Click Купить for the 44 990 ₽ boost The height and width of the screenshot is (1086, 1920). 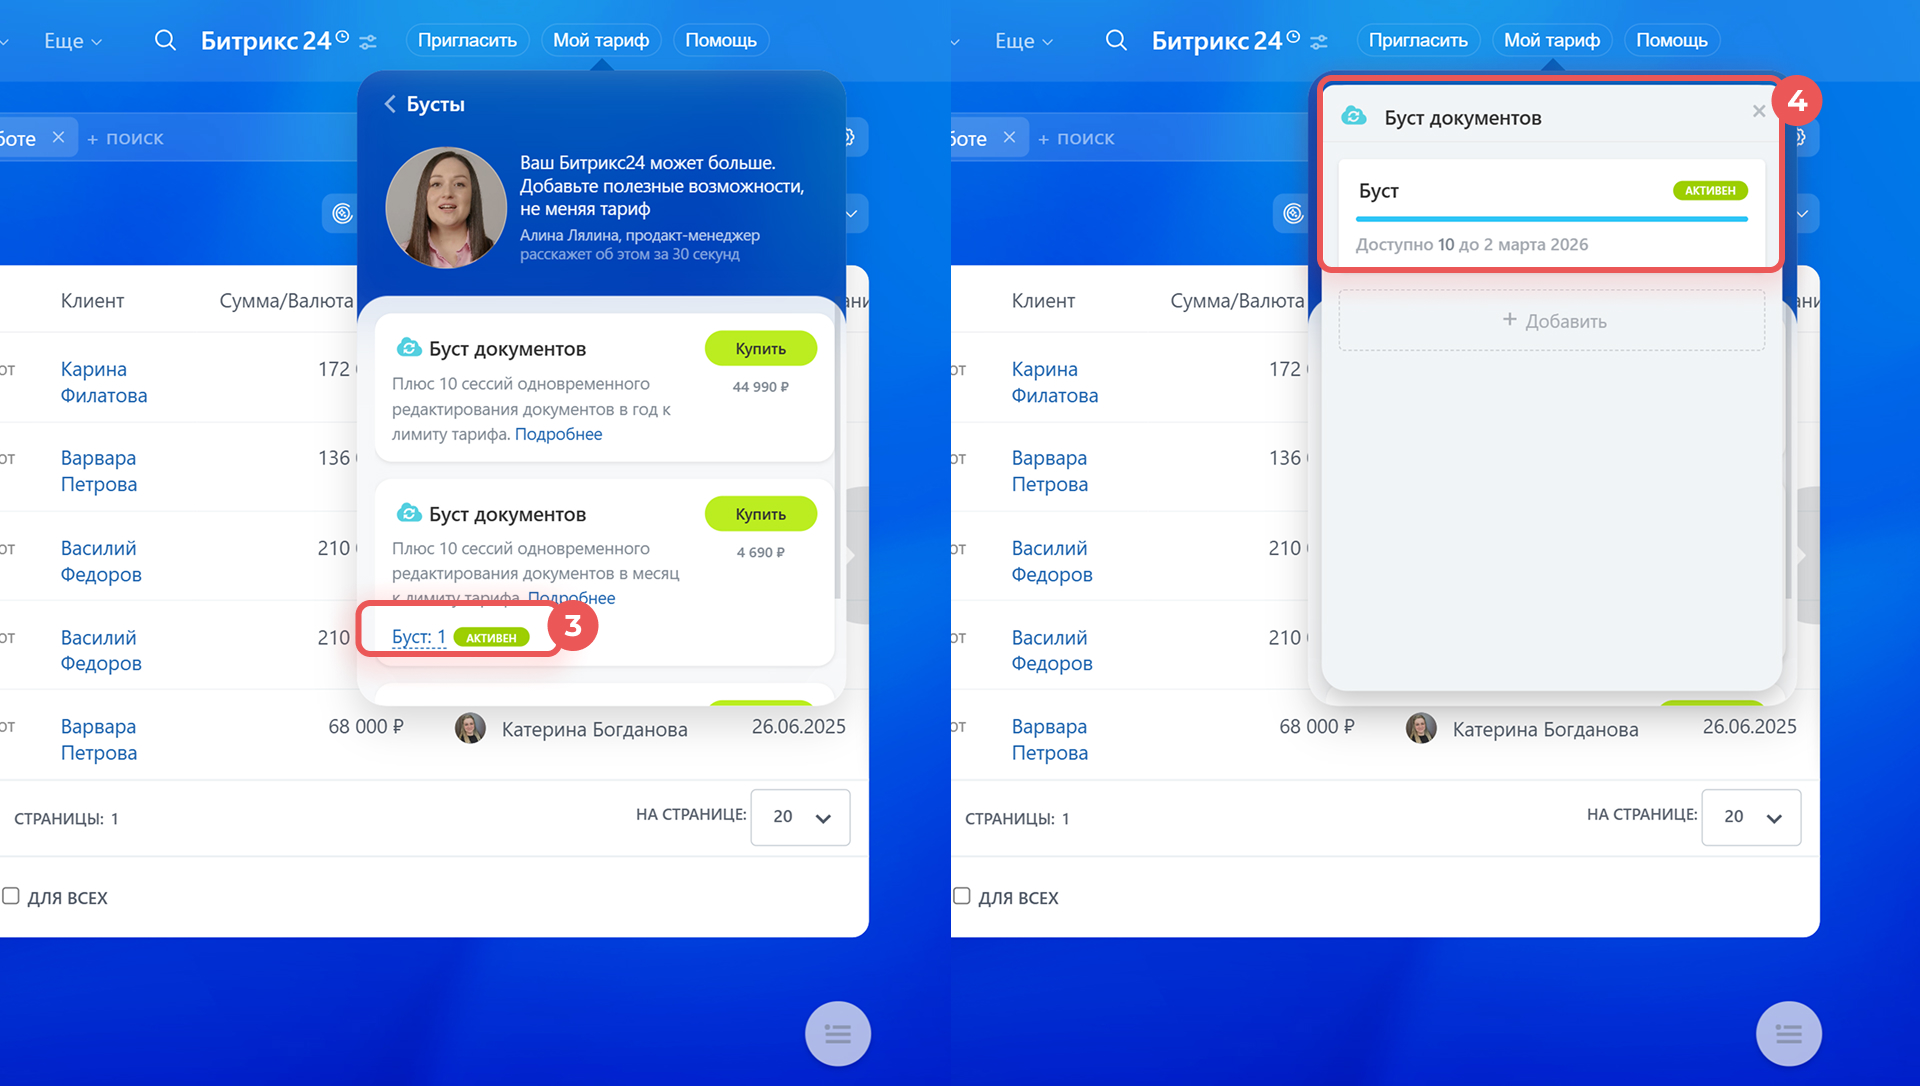[760, 348]
